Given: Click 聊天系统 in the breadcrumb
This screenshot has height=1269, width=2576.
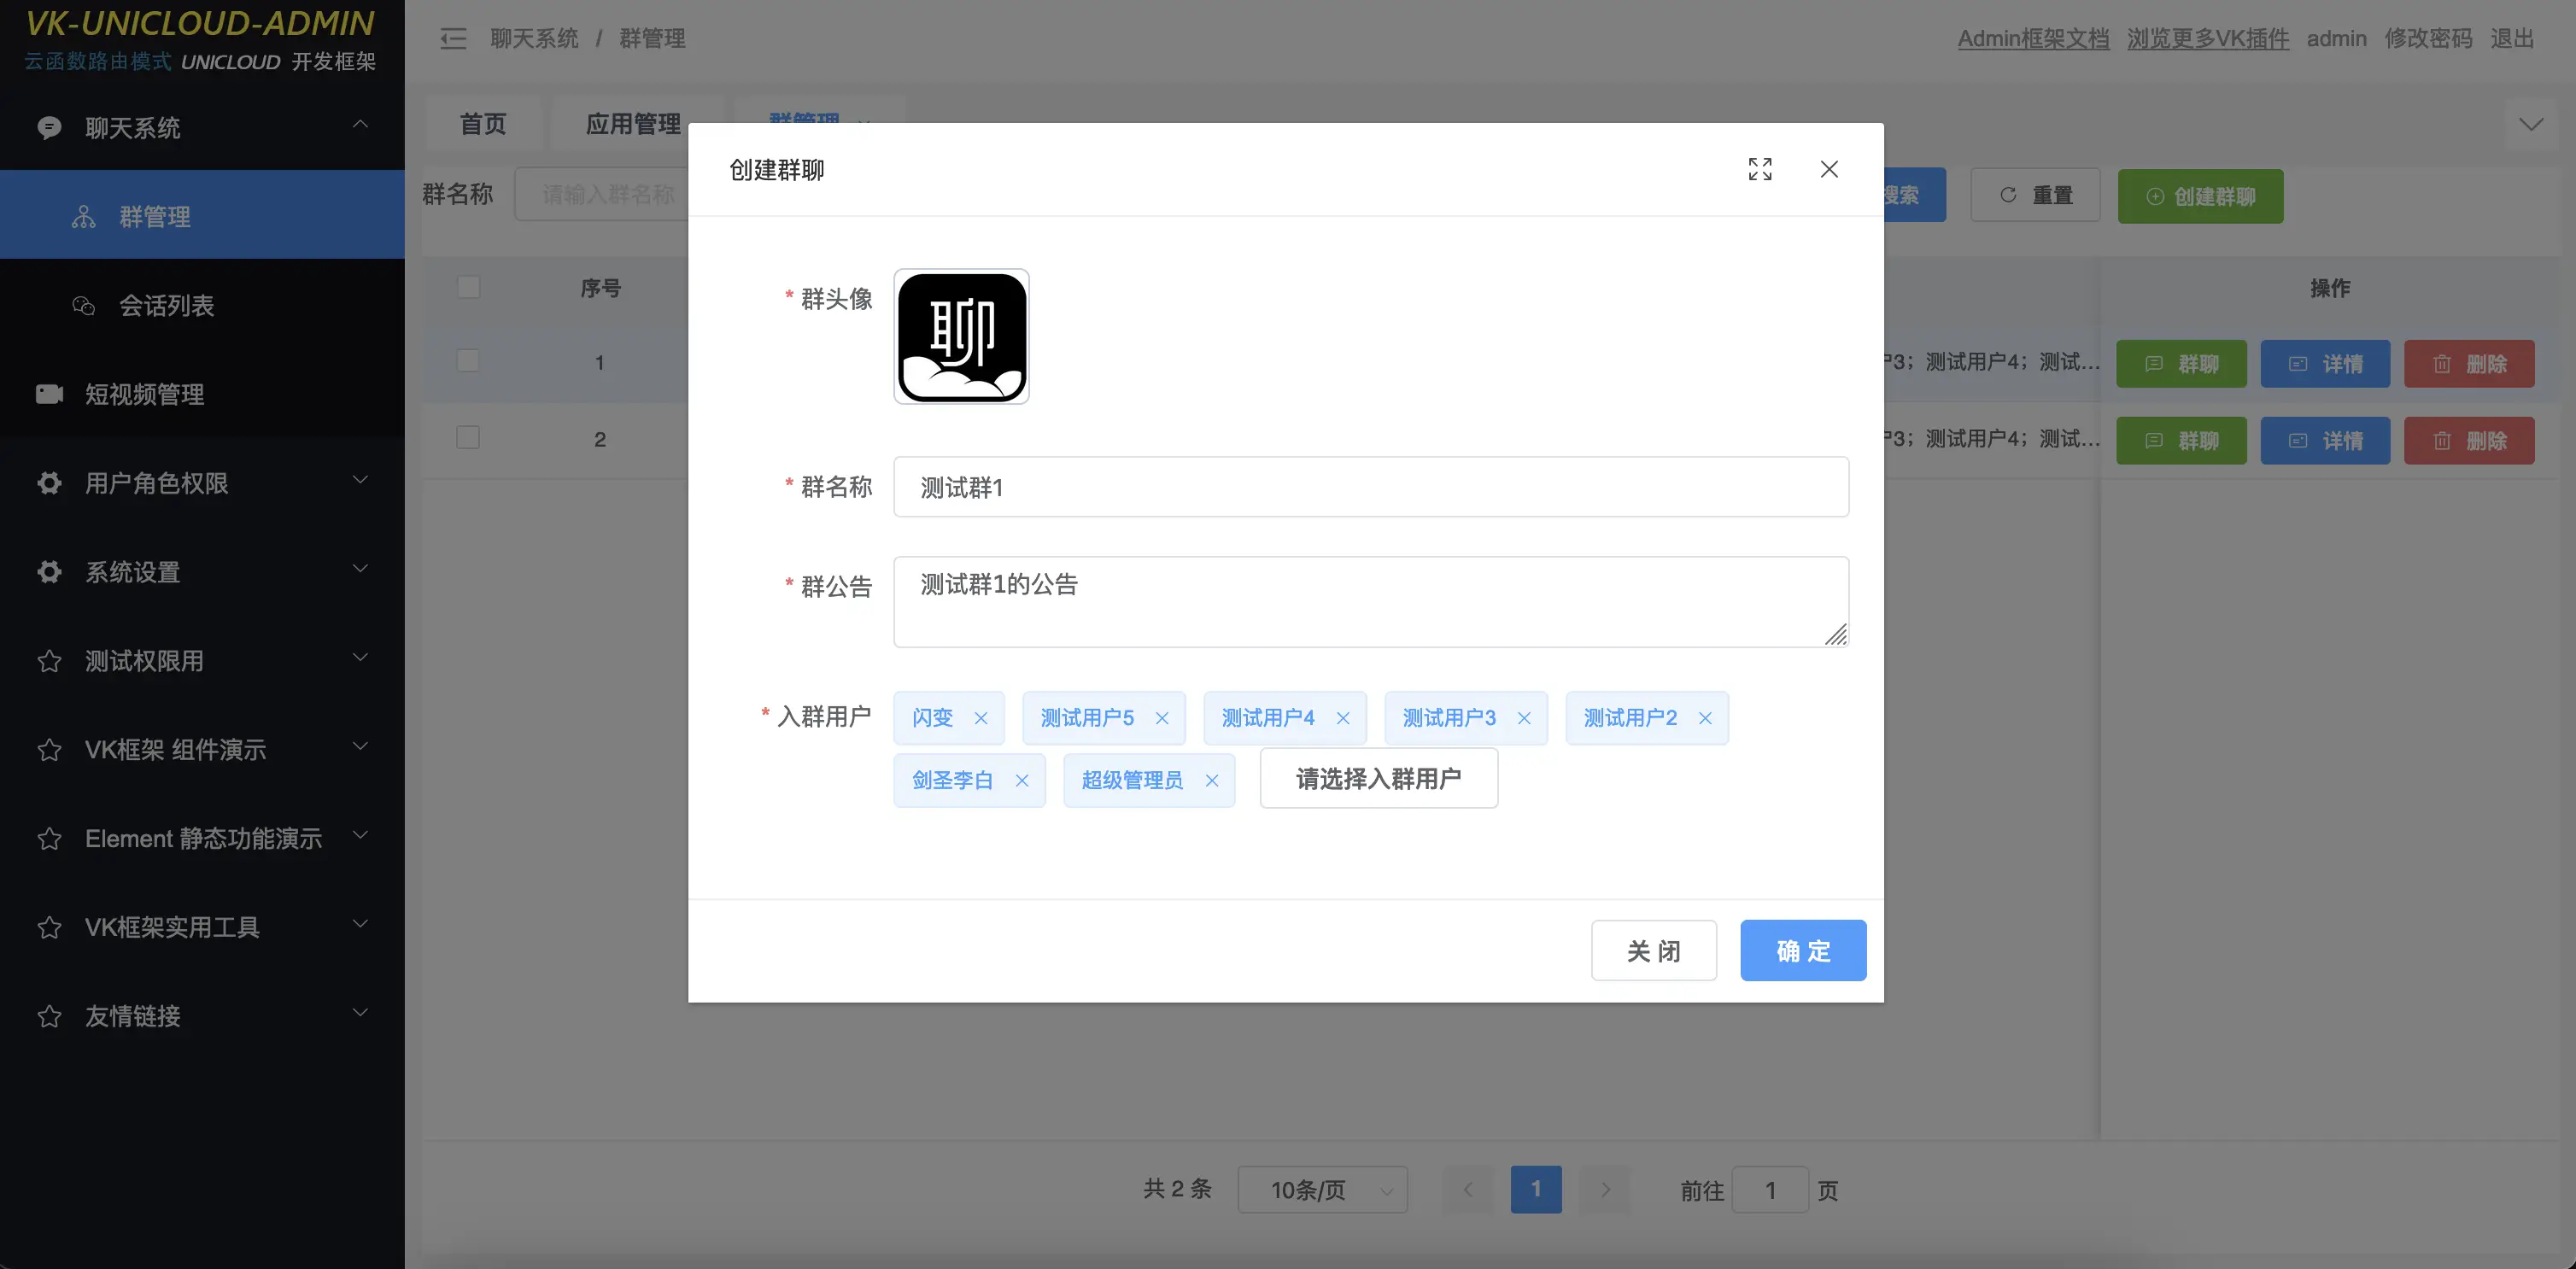Looking at the screenshot, I should 534,38.
